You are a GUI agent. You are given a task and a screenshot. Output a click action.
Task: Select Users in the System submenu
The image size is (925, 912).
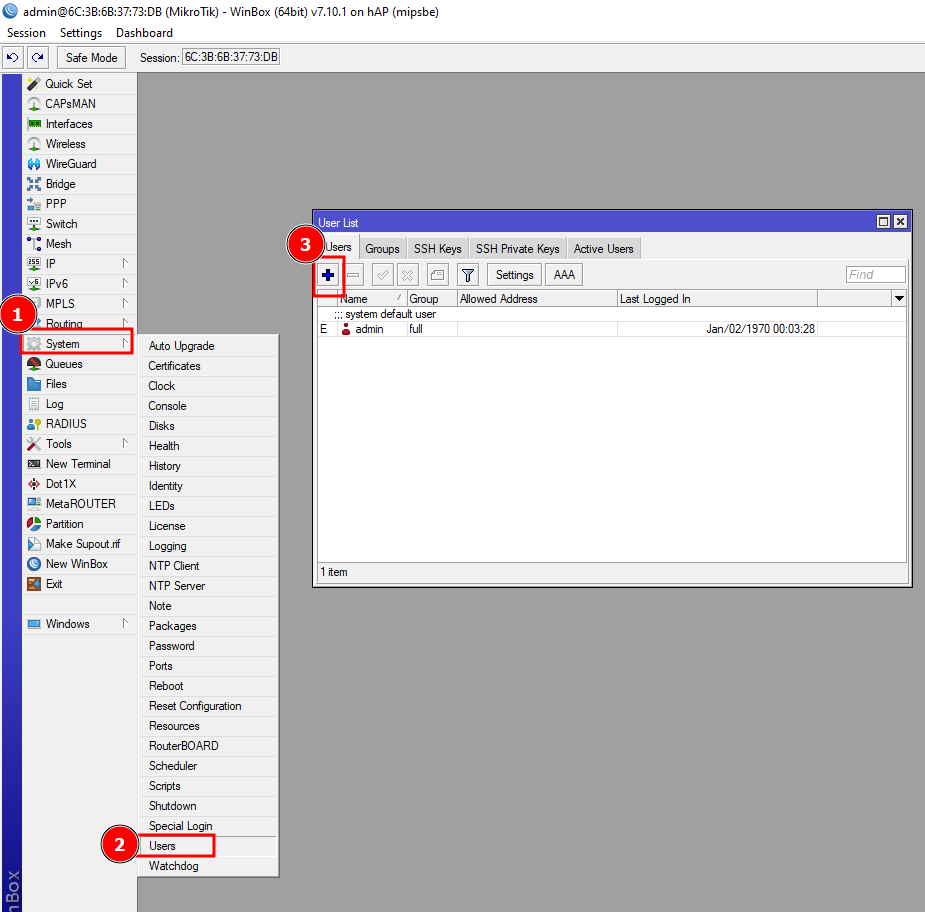pyautogui.click(x=162, y=846)
